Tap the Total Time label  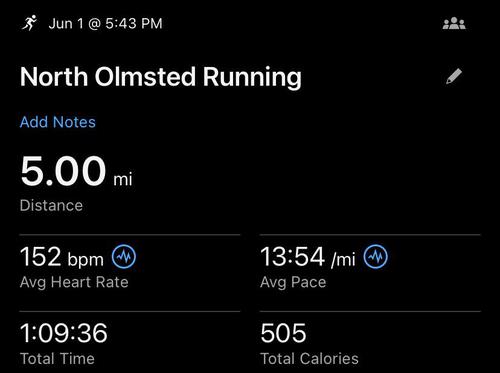(57, 359)
